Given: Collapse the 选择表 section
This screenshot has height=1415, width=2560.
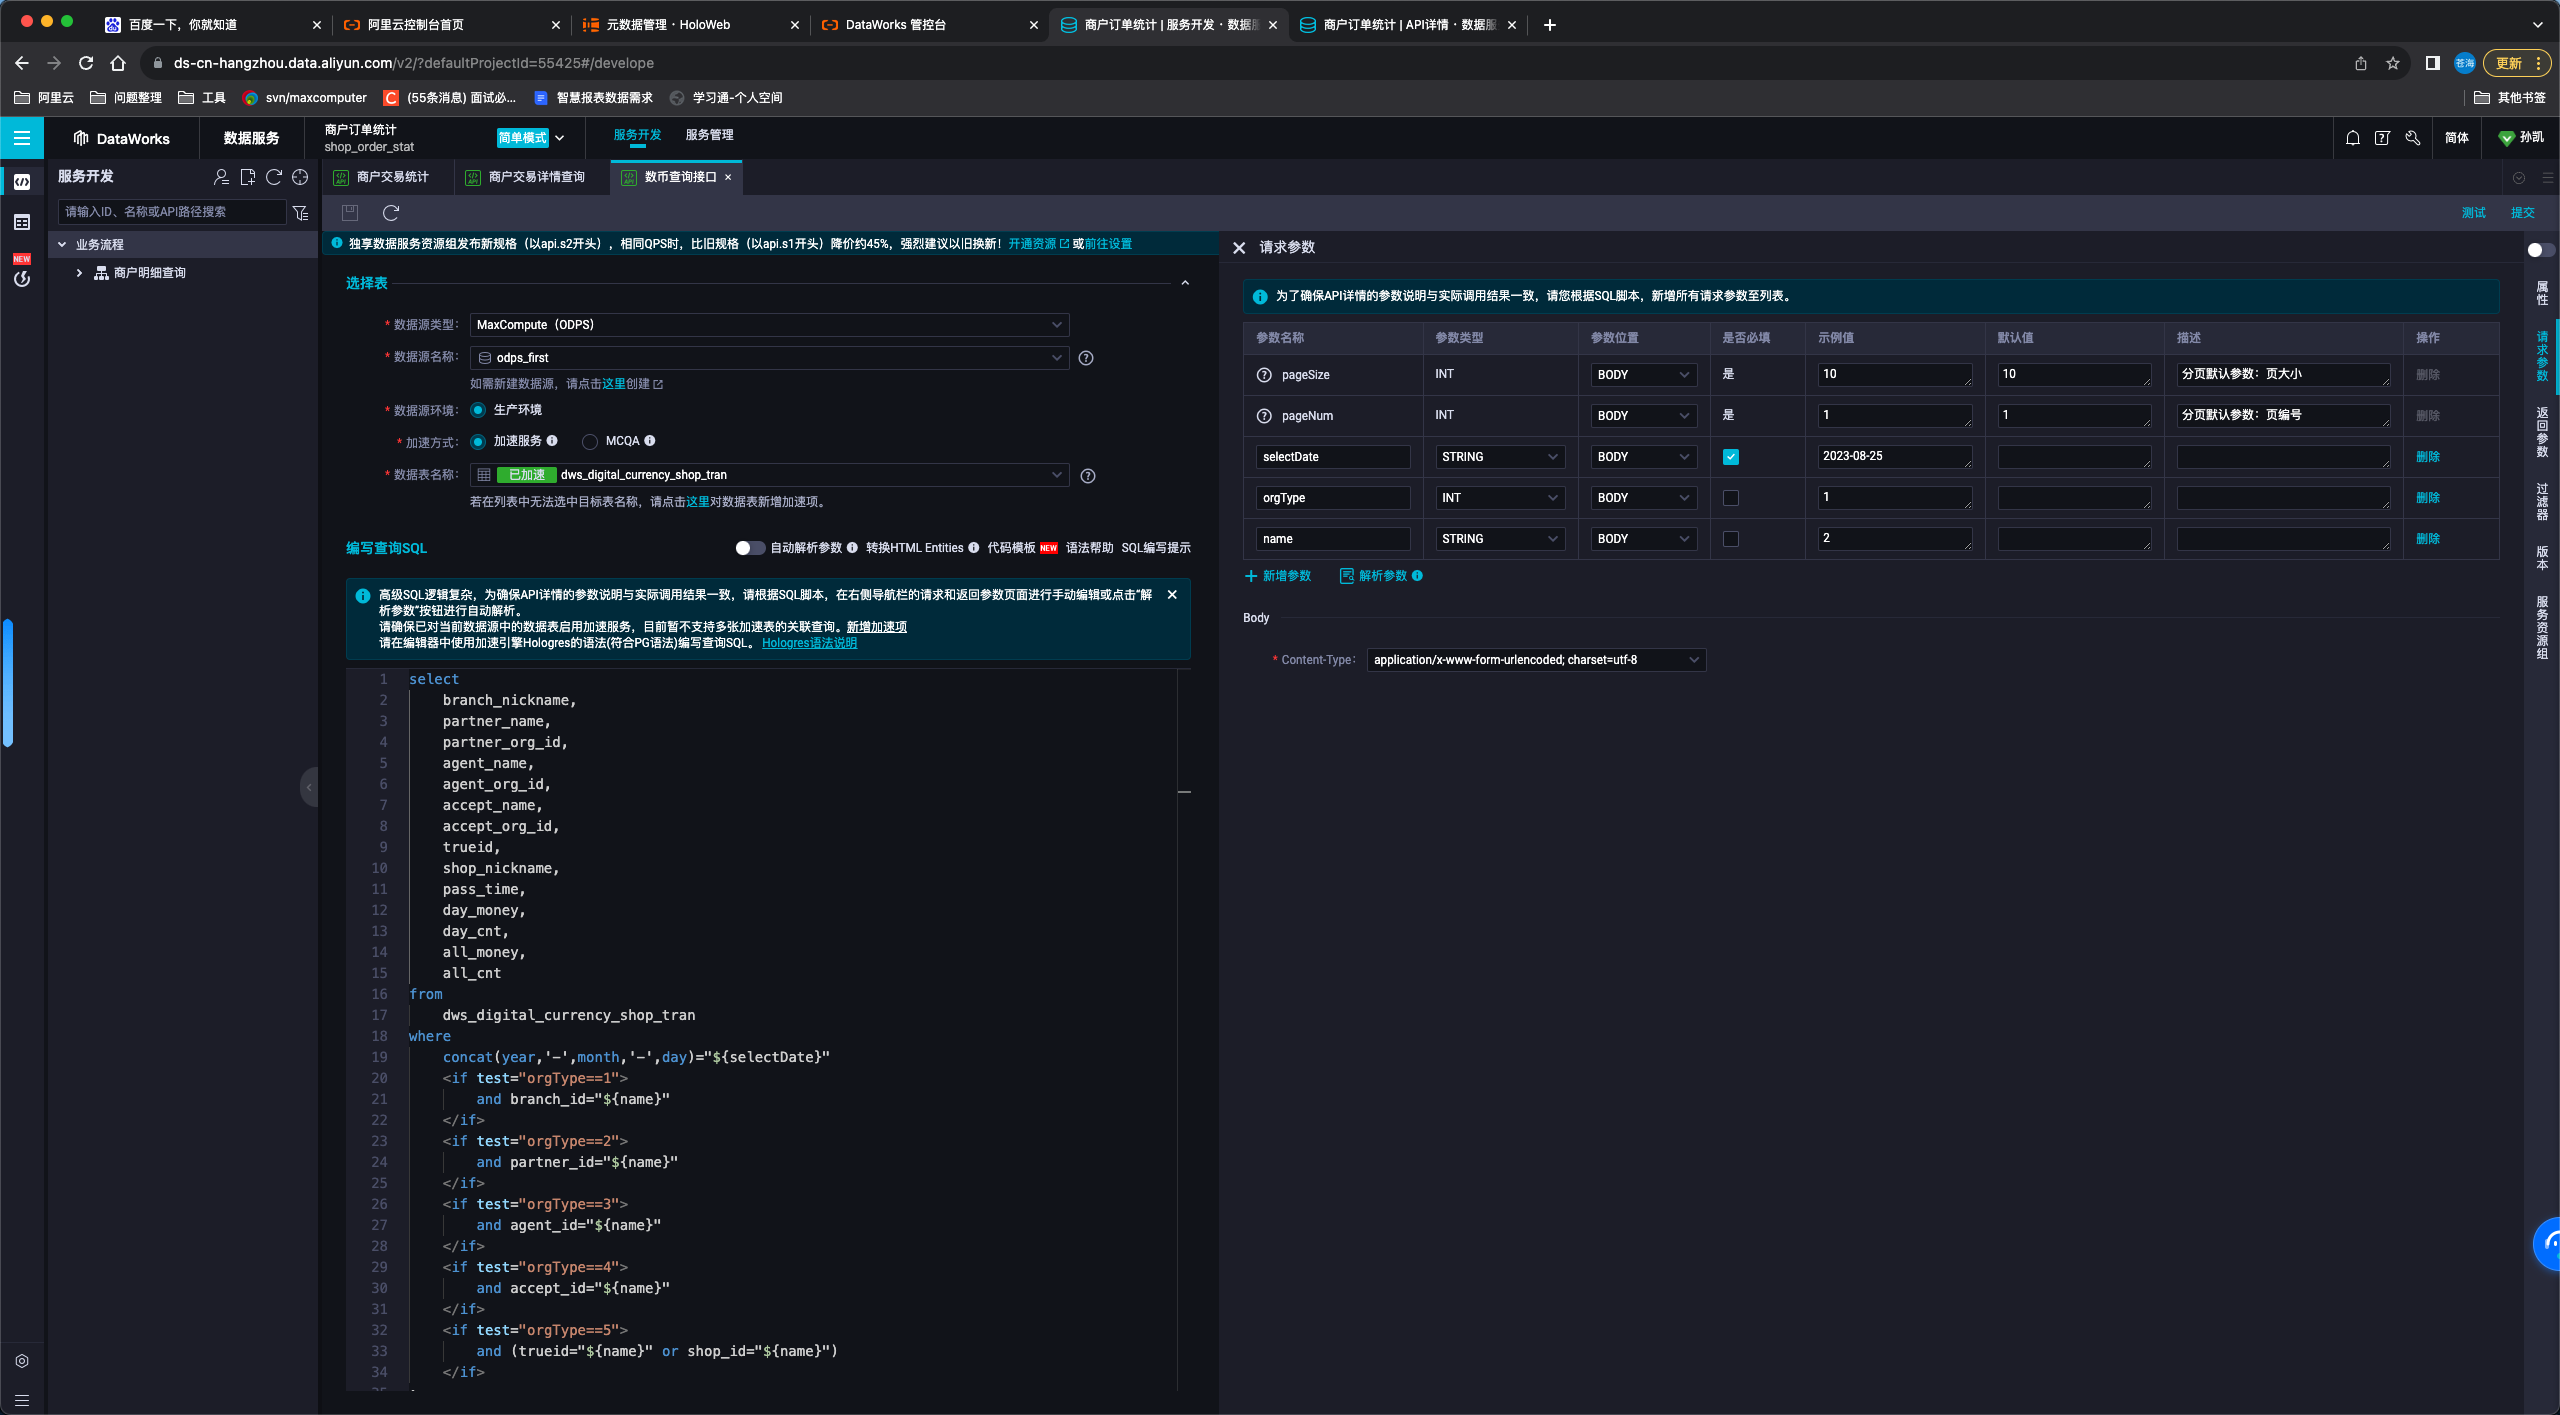Looking at the screenshot, I should coord(1185,283).
